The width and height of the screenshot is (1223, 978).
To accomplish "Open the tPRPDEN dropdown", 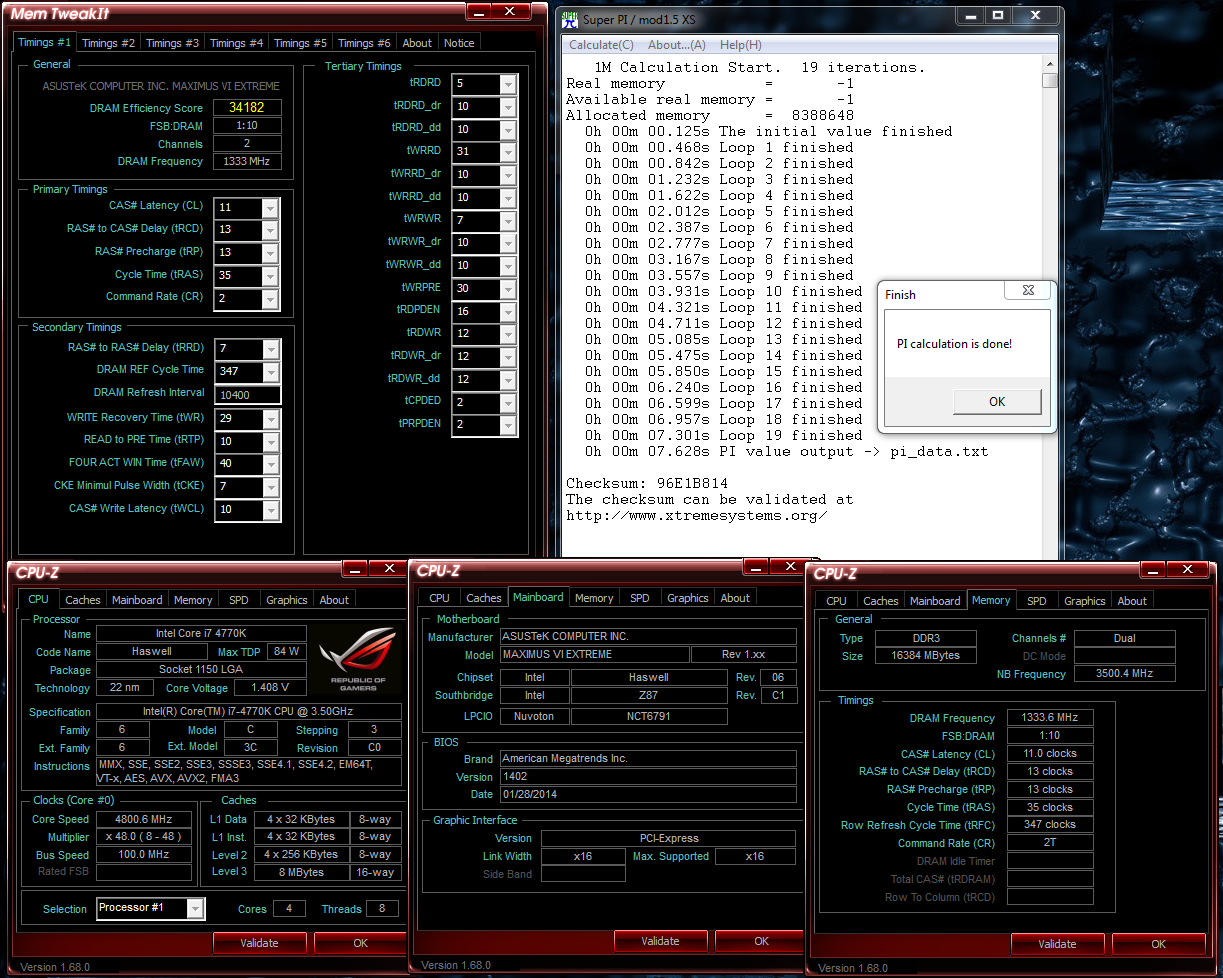I will pyautogui.click(x=507, y=425).
